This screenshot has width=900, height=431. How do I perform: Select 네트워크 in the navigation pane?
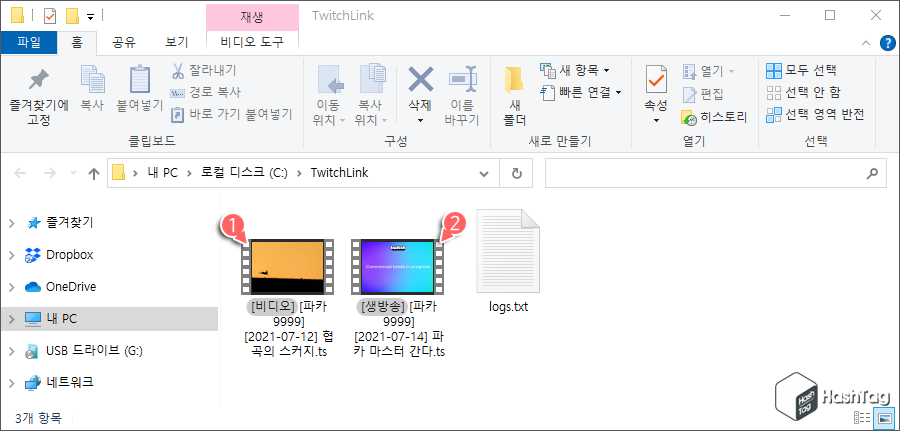pos(60,382)
